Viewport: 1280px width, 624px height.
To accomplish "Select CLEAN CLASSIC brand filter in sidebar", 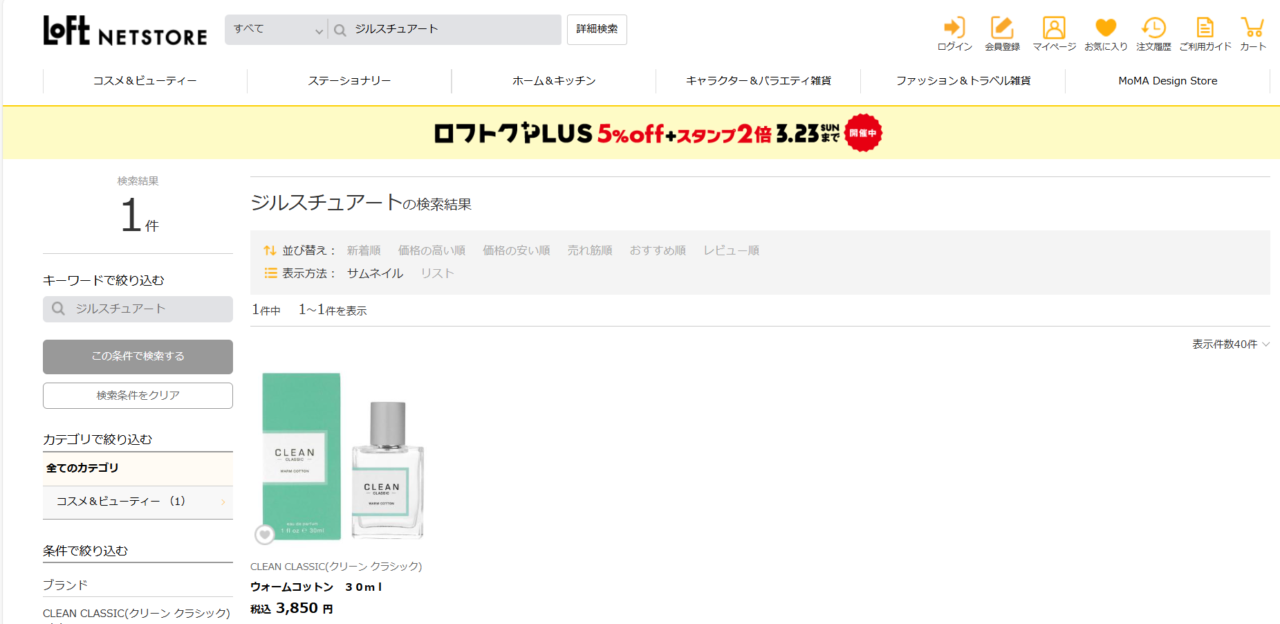I will pos(137,613).
